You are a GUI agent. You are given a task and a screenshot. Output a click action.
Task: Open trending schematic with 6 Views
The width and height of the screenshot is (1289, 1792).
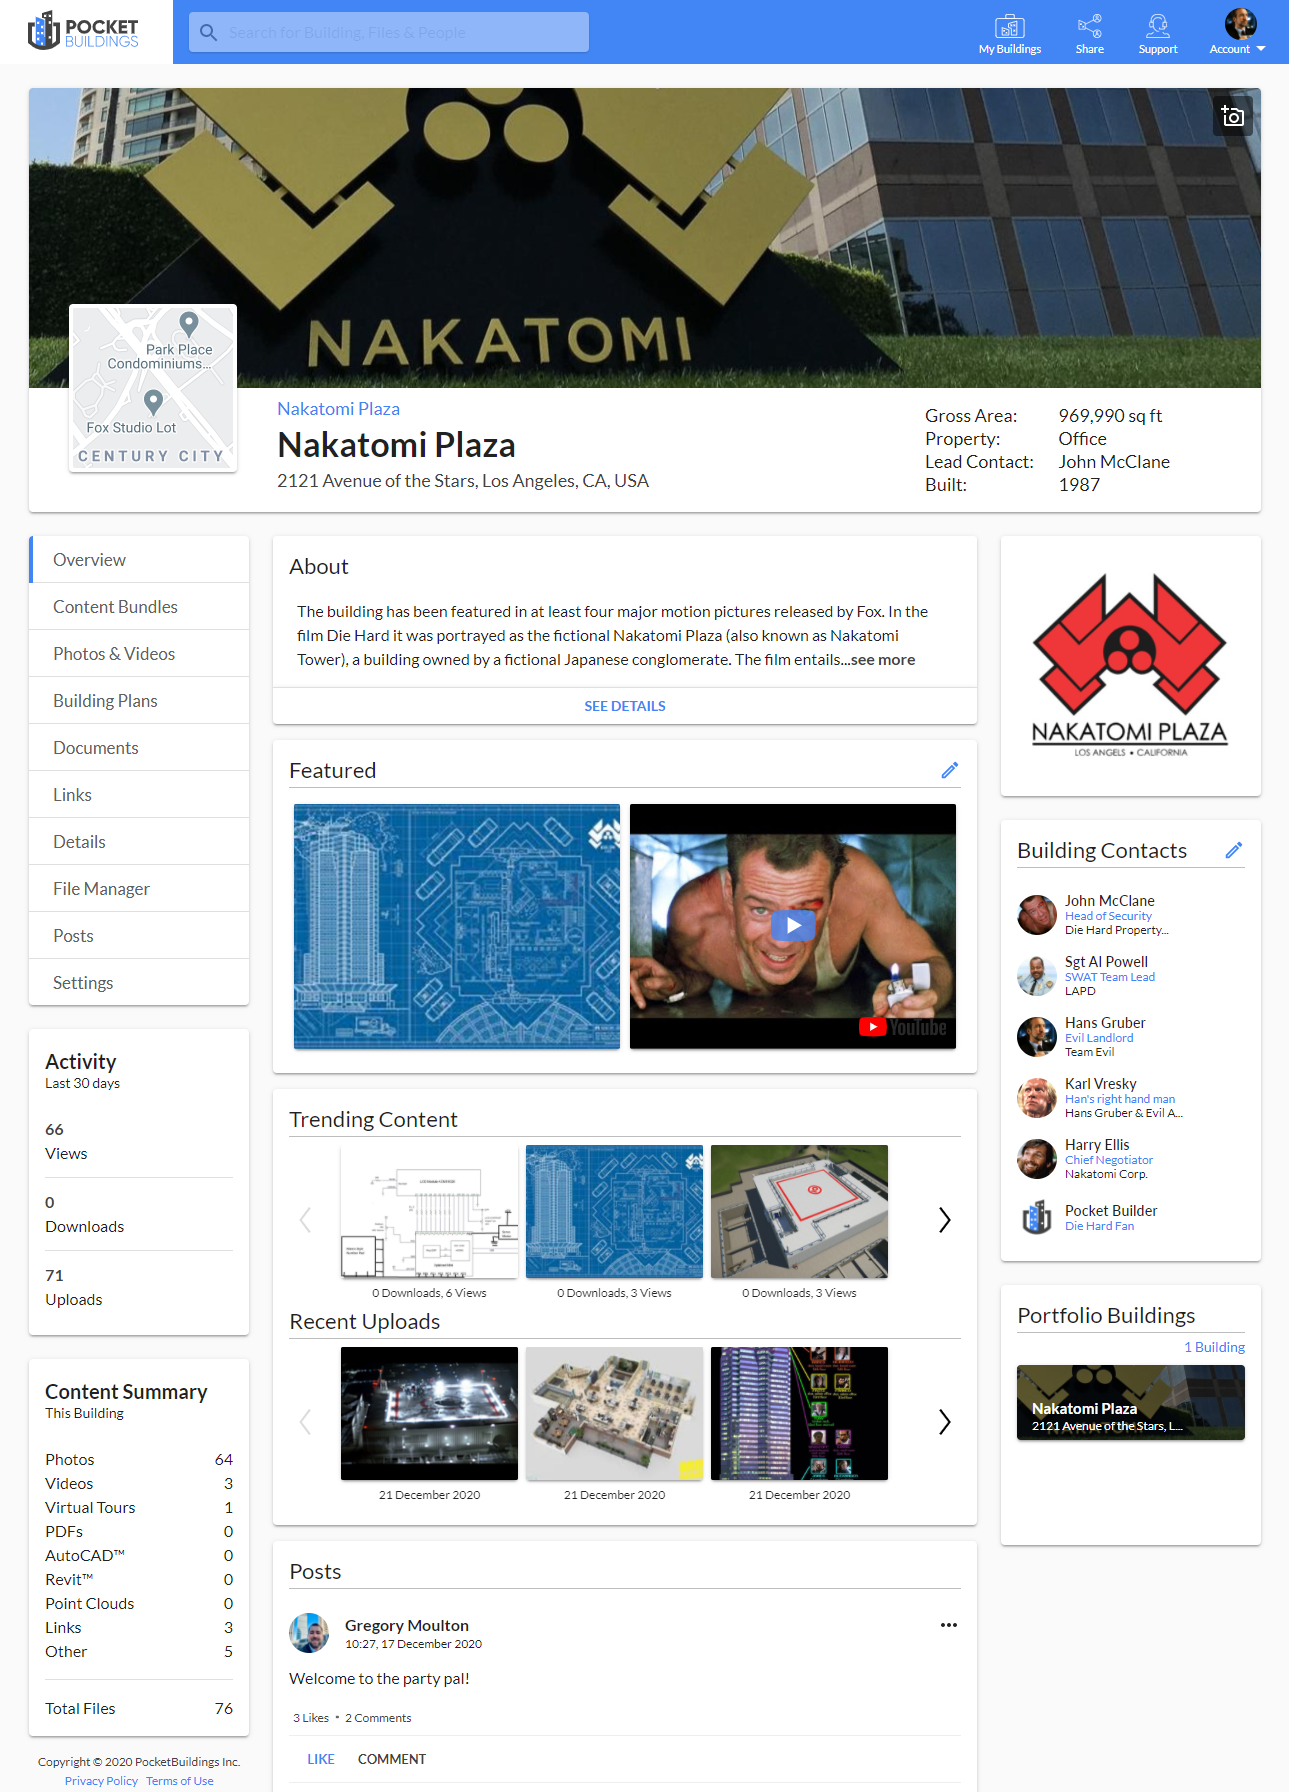coord(429,1212)
